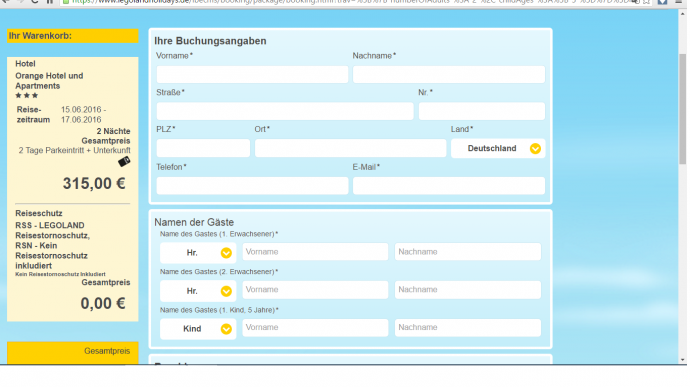Click the Vorname booking input field

252,74
